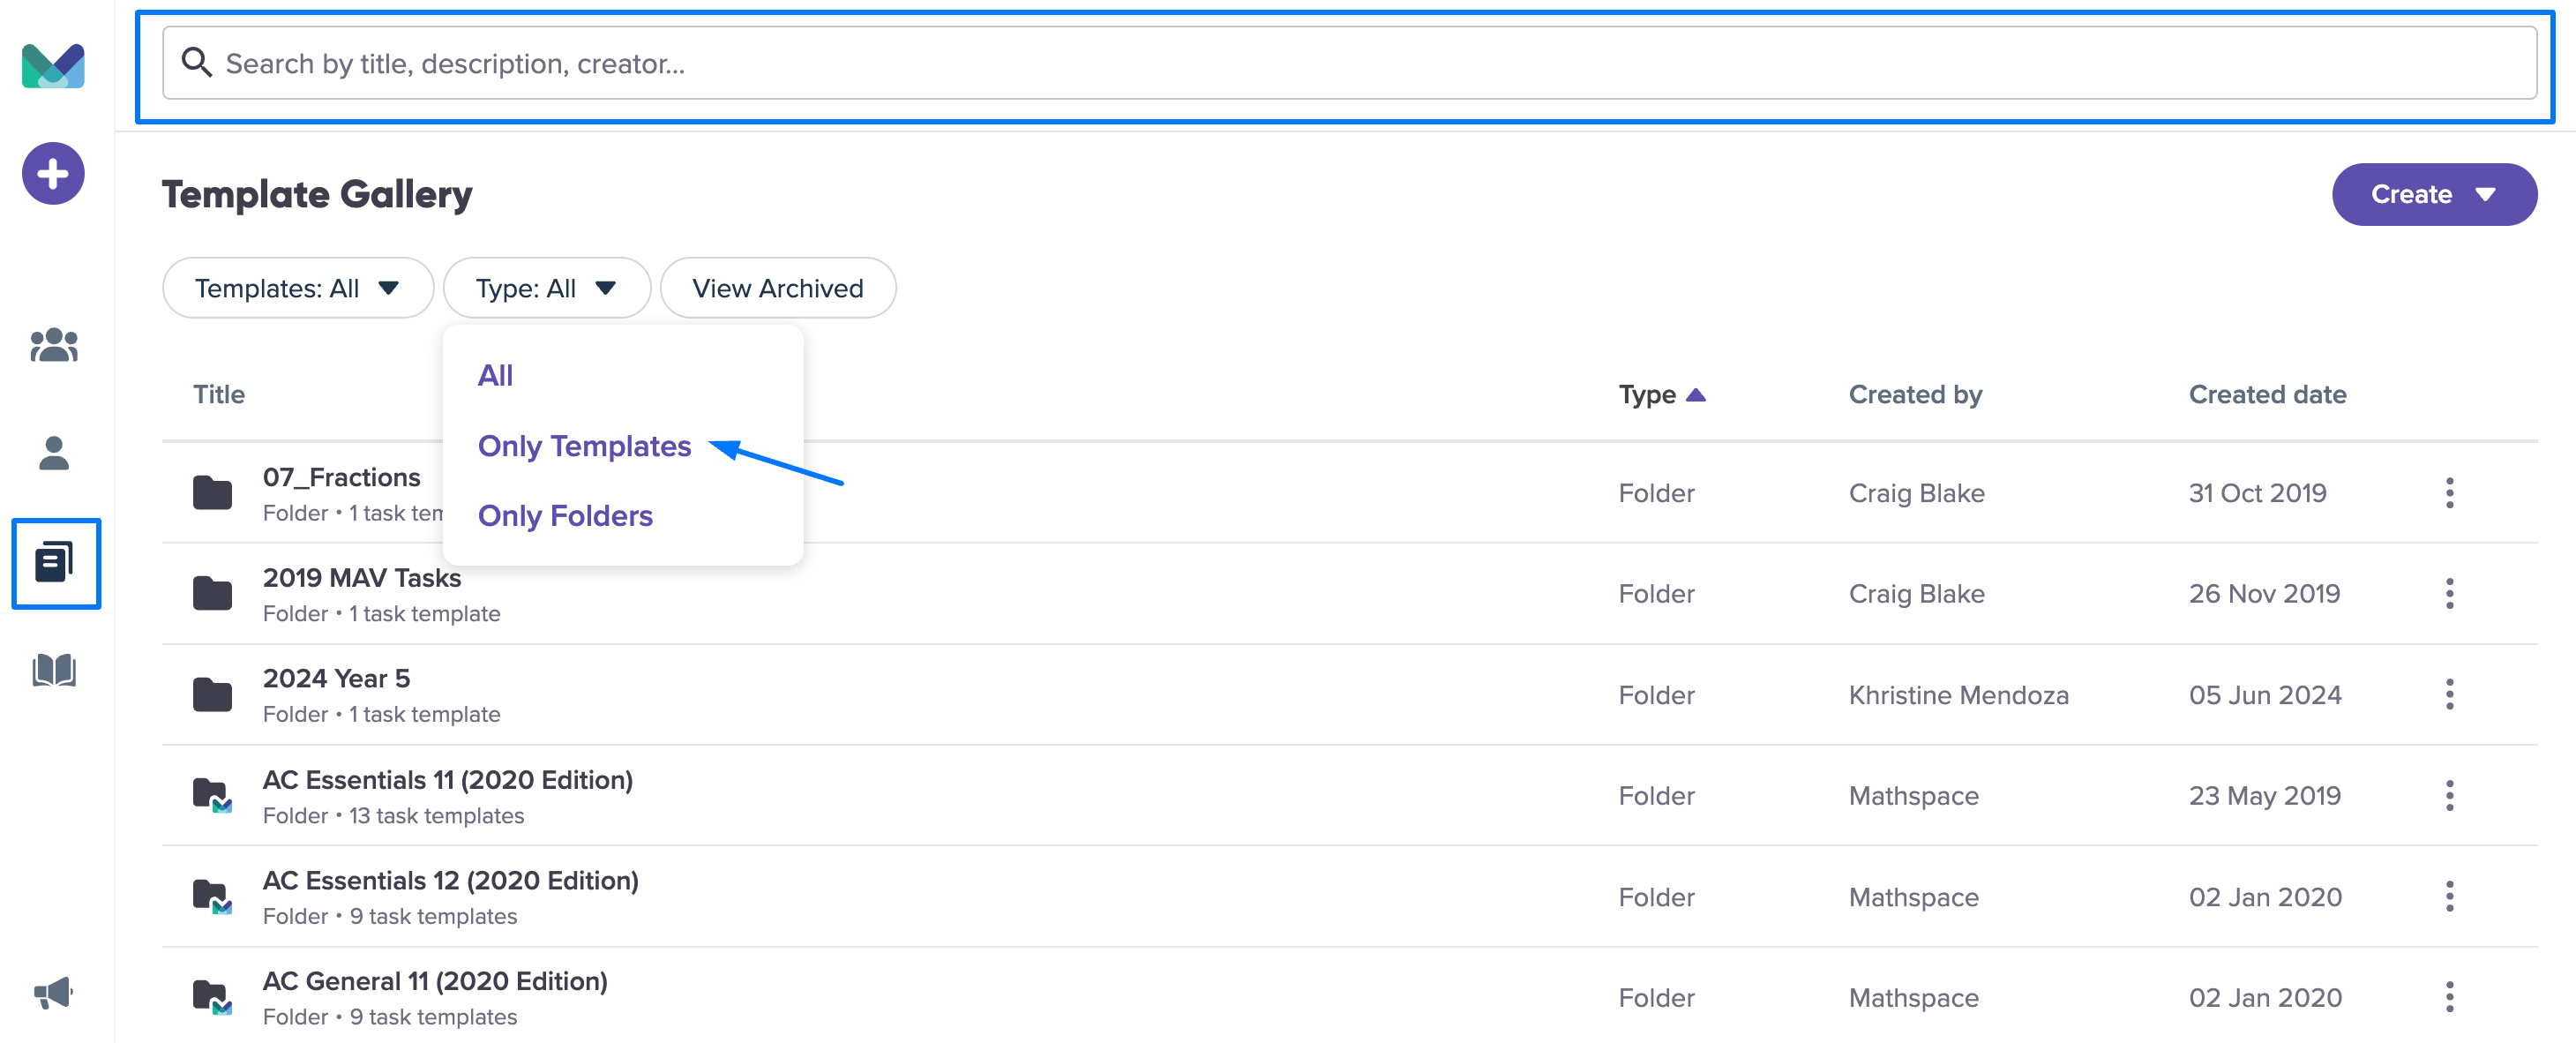2576x1043 pixels.
Task: Click the megaphone announcements icon
Action: point(54,993)
